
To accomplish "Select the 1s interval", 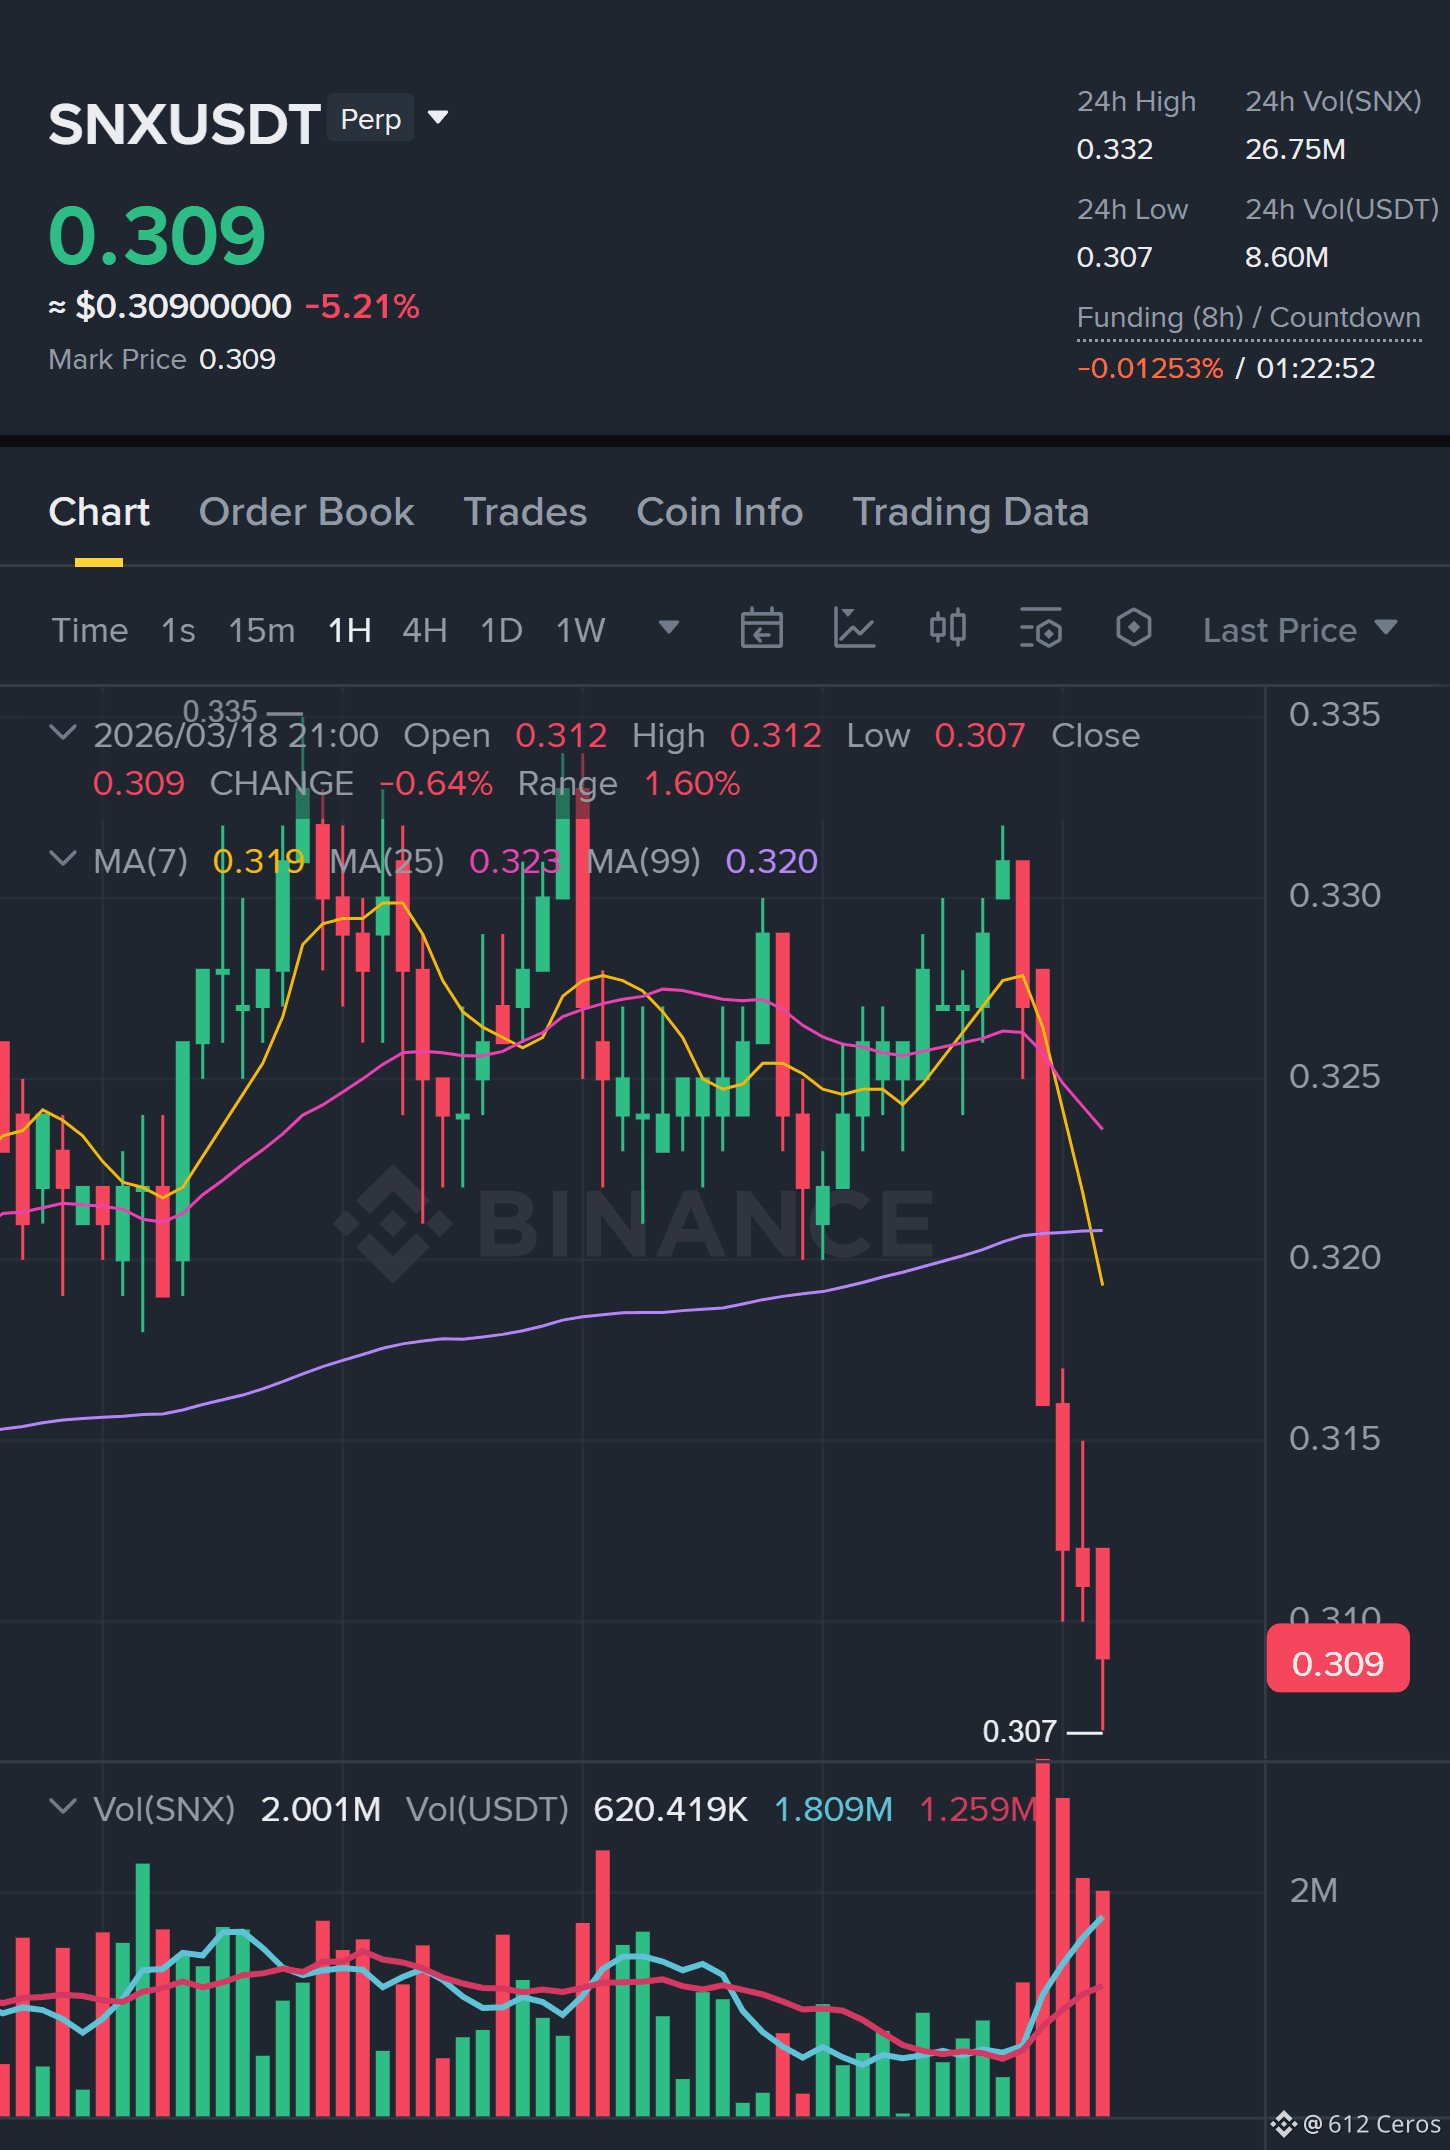I will [x=178, y=630].
